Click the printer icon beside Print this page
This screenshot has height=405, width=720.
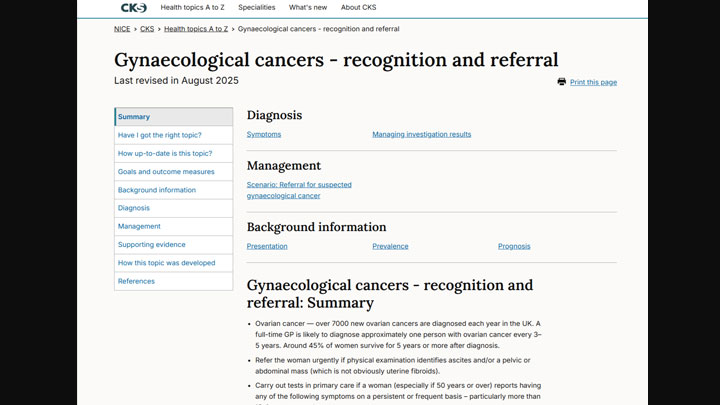(562, 82)
